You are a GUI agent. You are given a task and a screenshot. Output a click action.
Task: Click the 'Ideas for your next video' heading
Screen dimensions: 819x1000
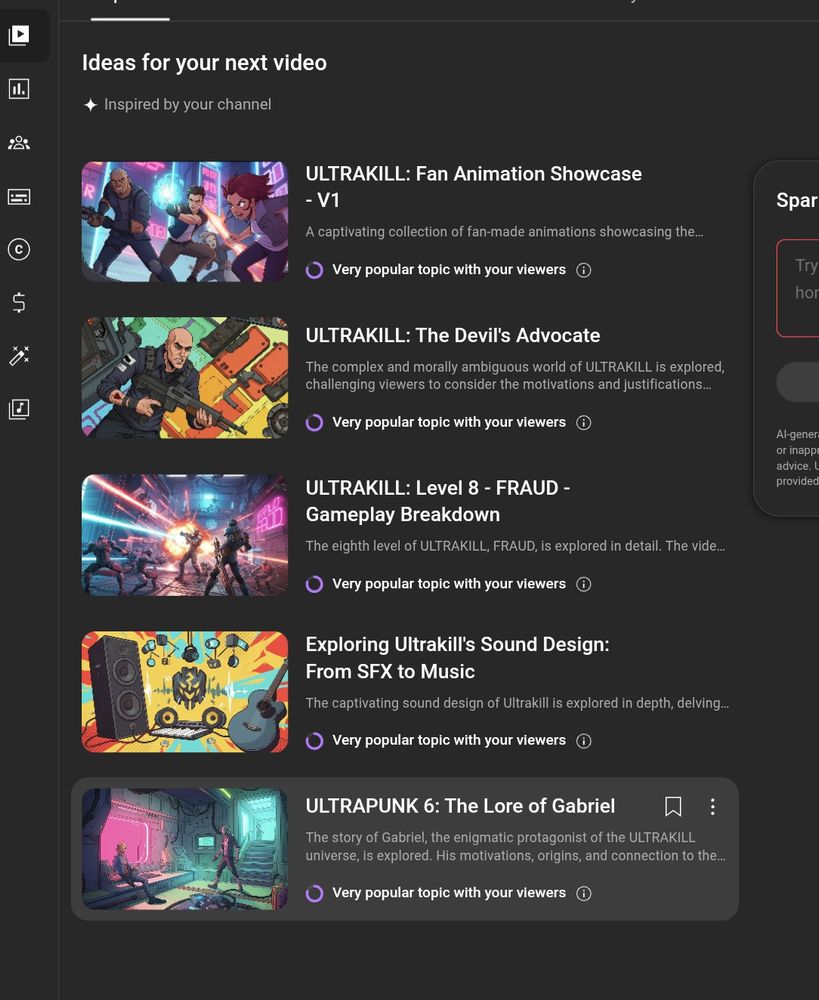(204, 63)
